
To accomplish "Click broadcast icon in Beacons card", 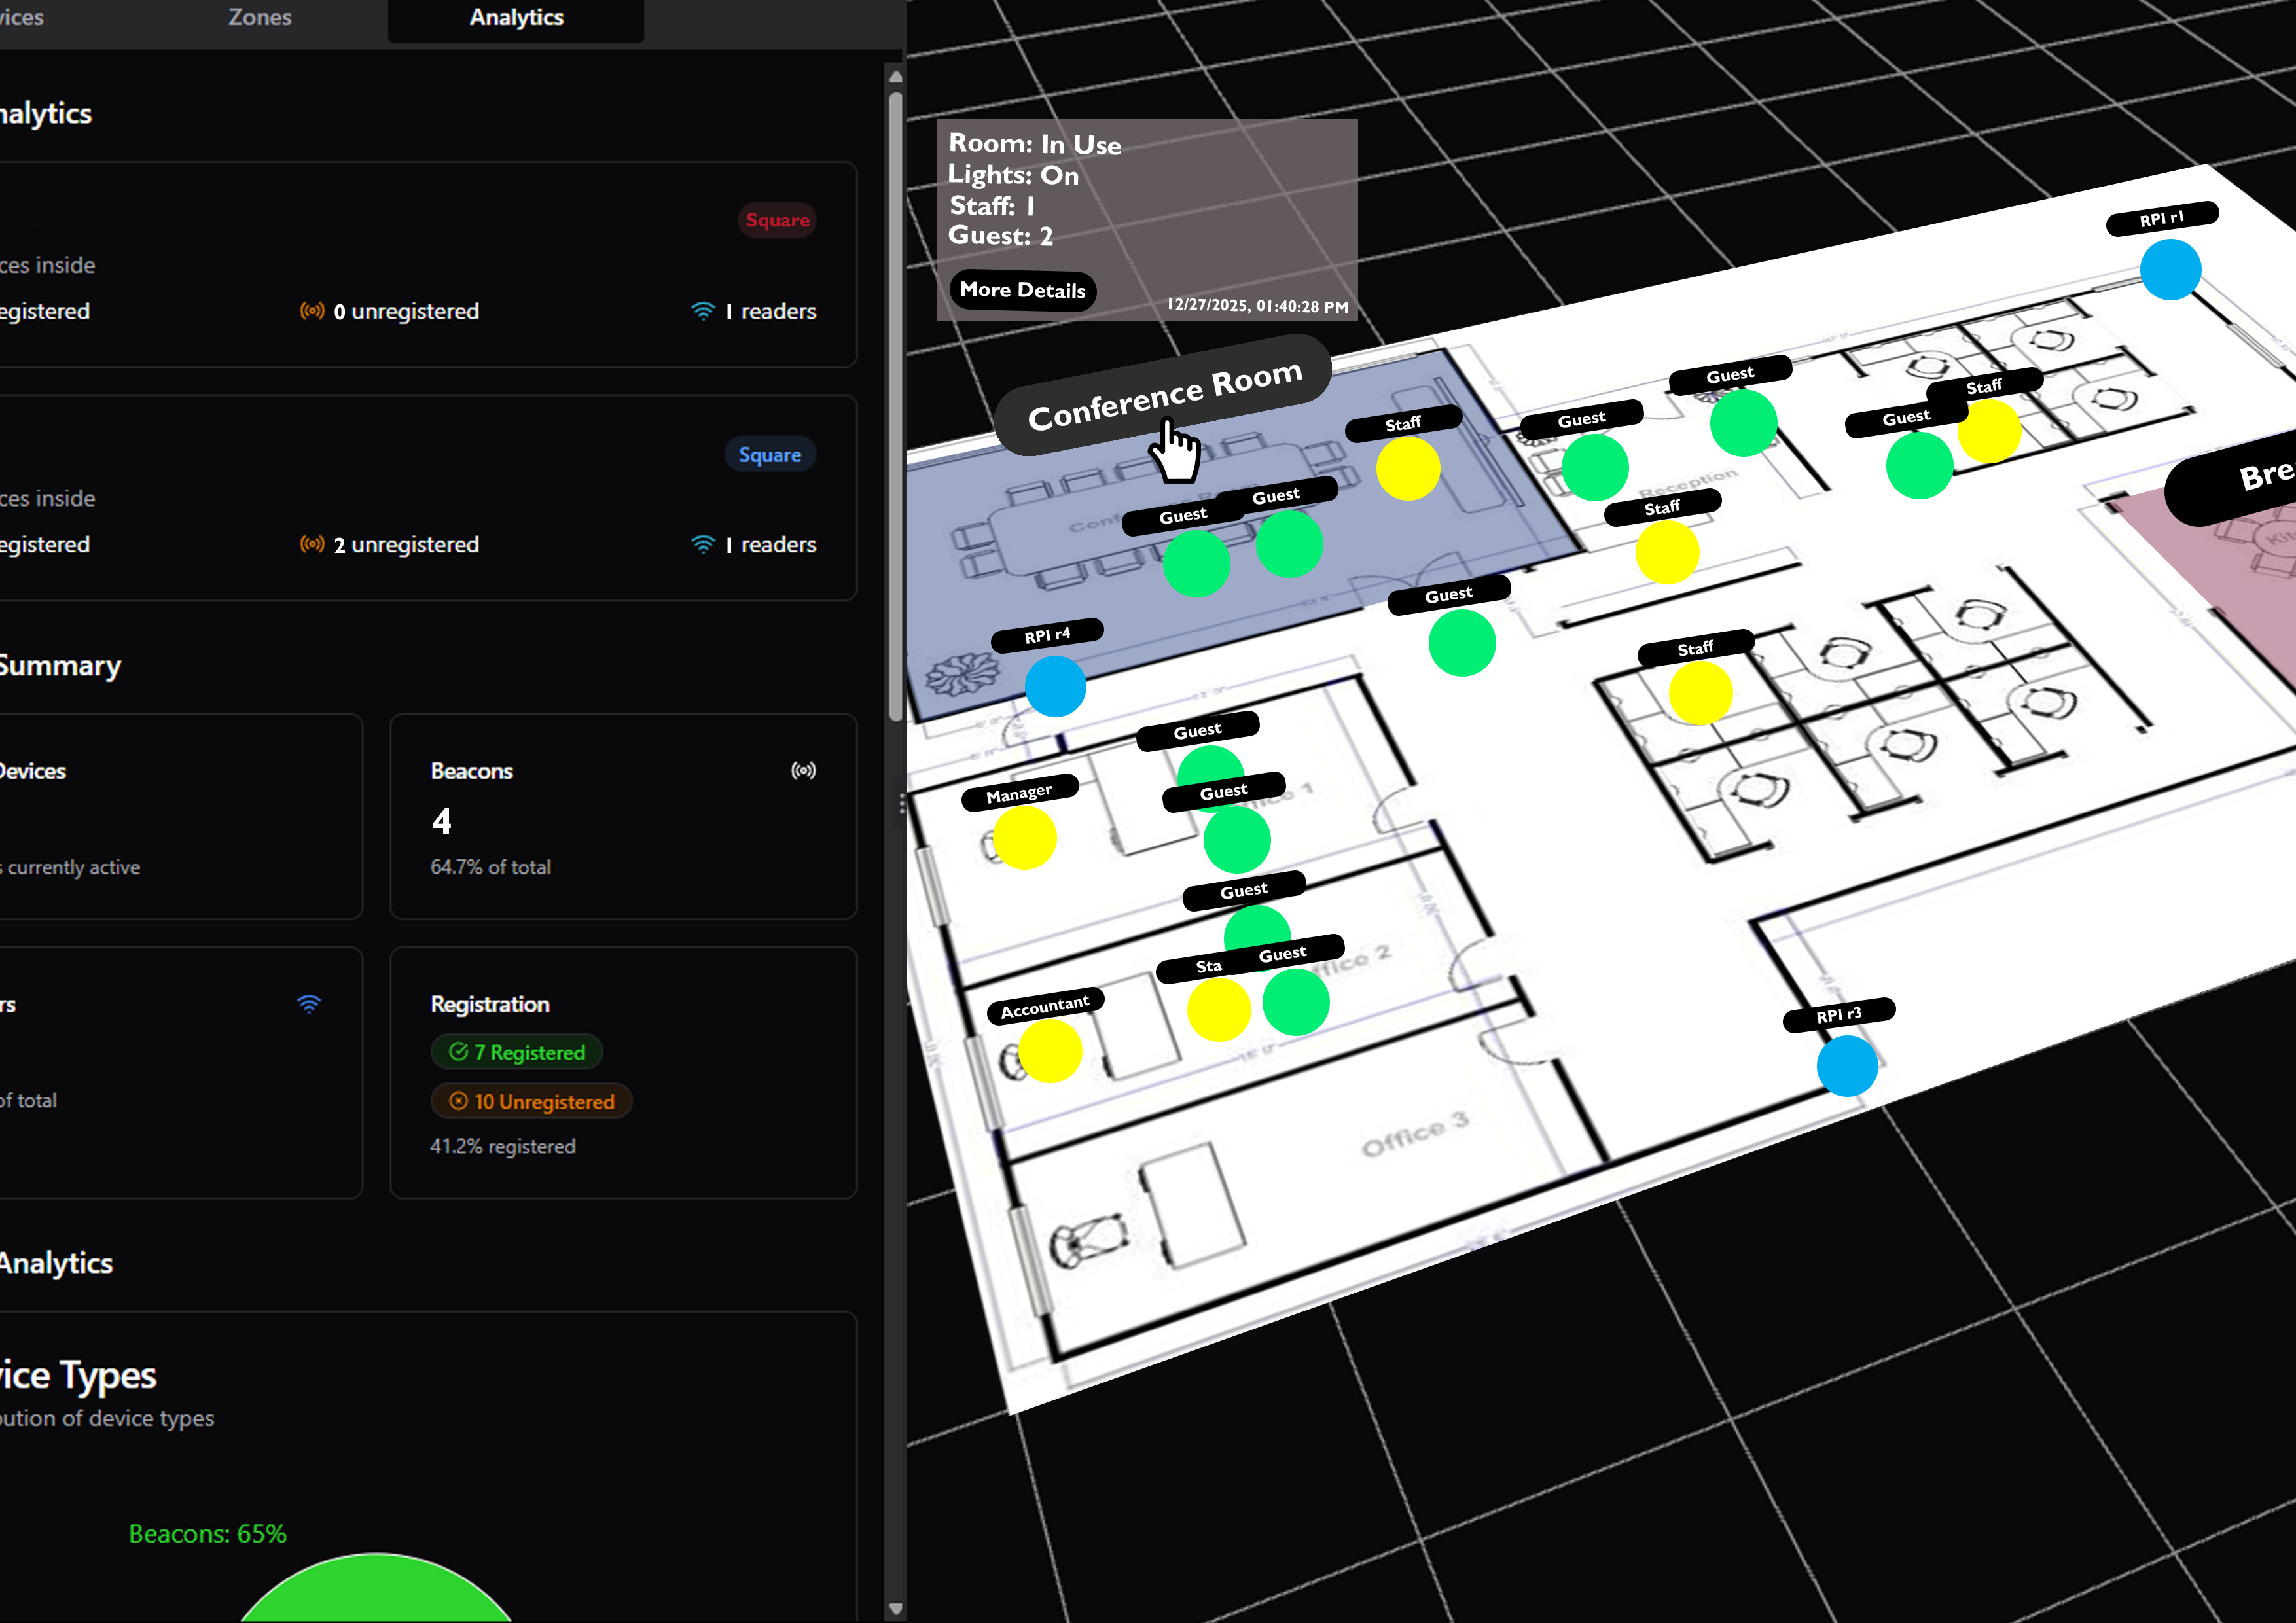I will (x=803, y=770).
